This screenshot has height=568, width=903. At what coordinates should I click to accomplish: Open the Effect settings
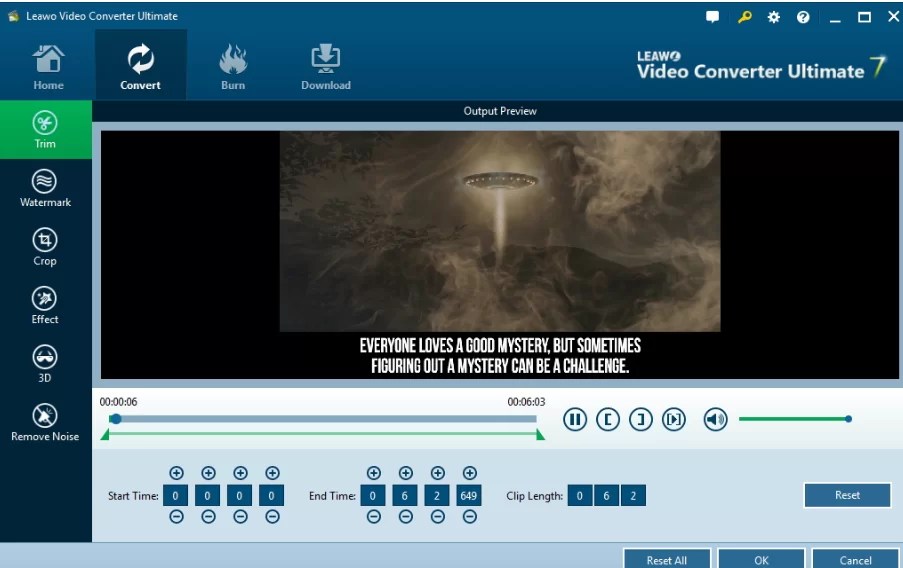pyautogui.click(x=45, y=306)
